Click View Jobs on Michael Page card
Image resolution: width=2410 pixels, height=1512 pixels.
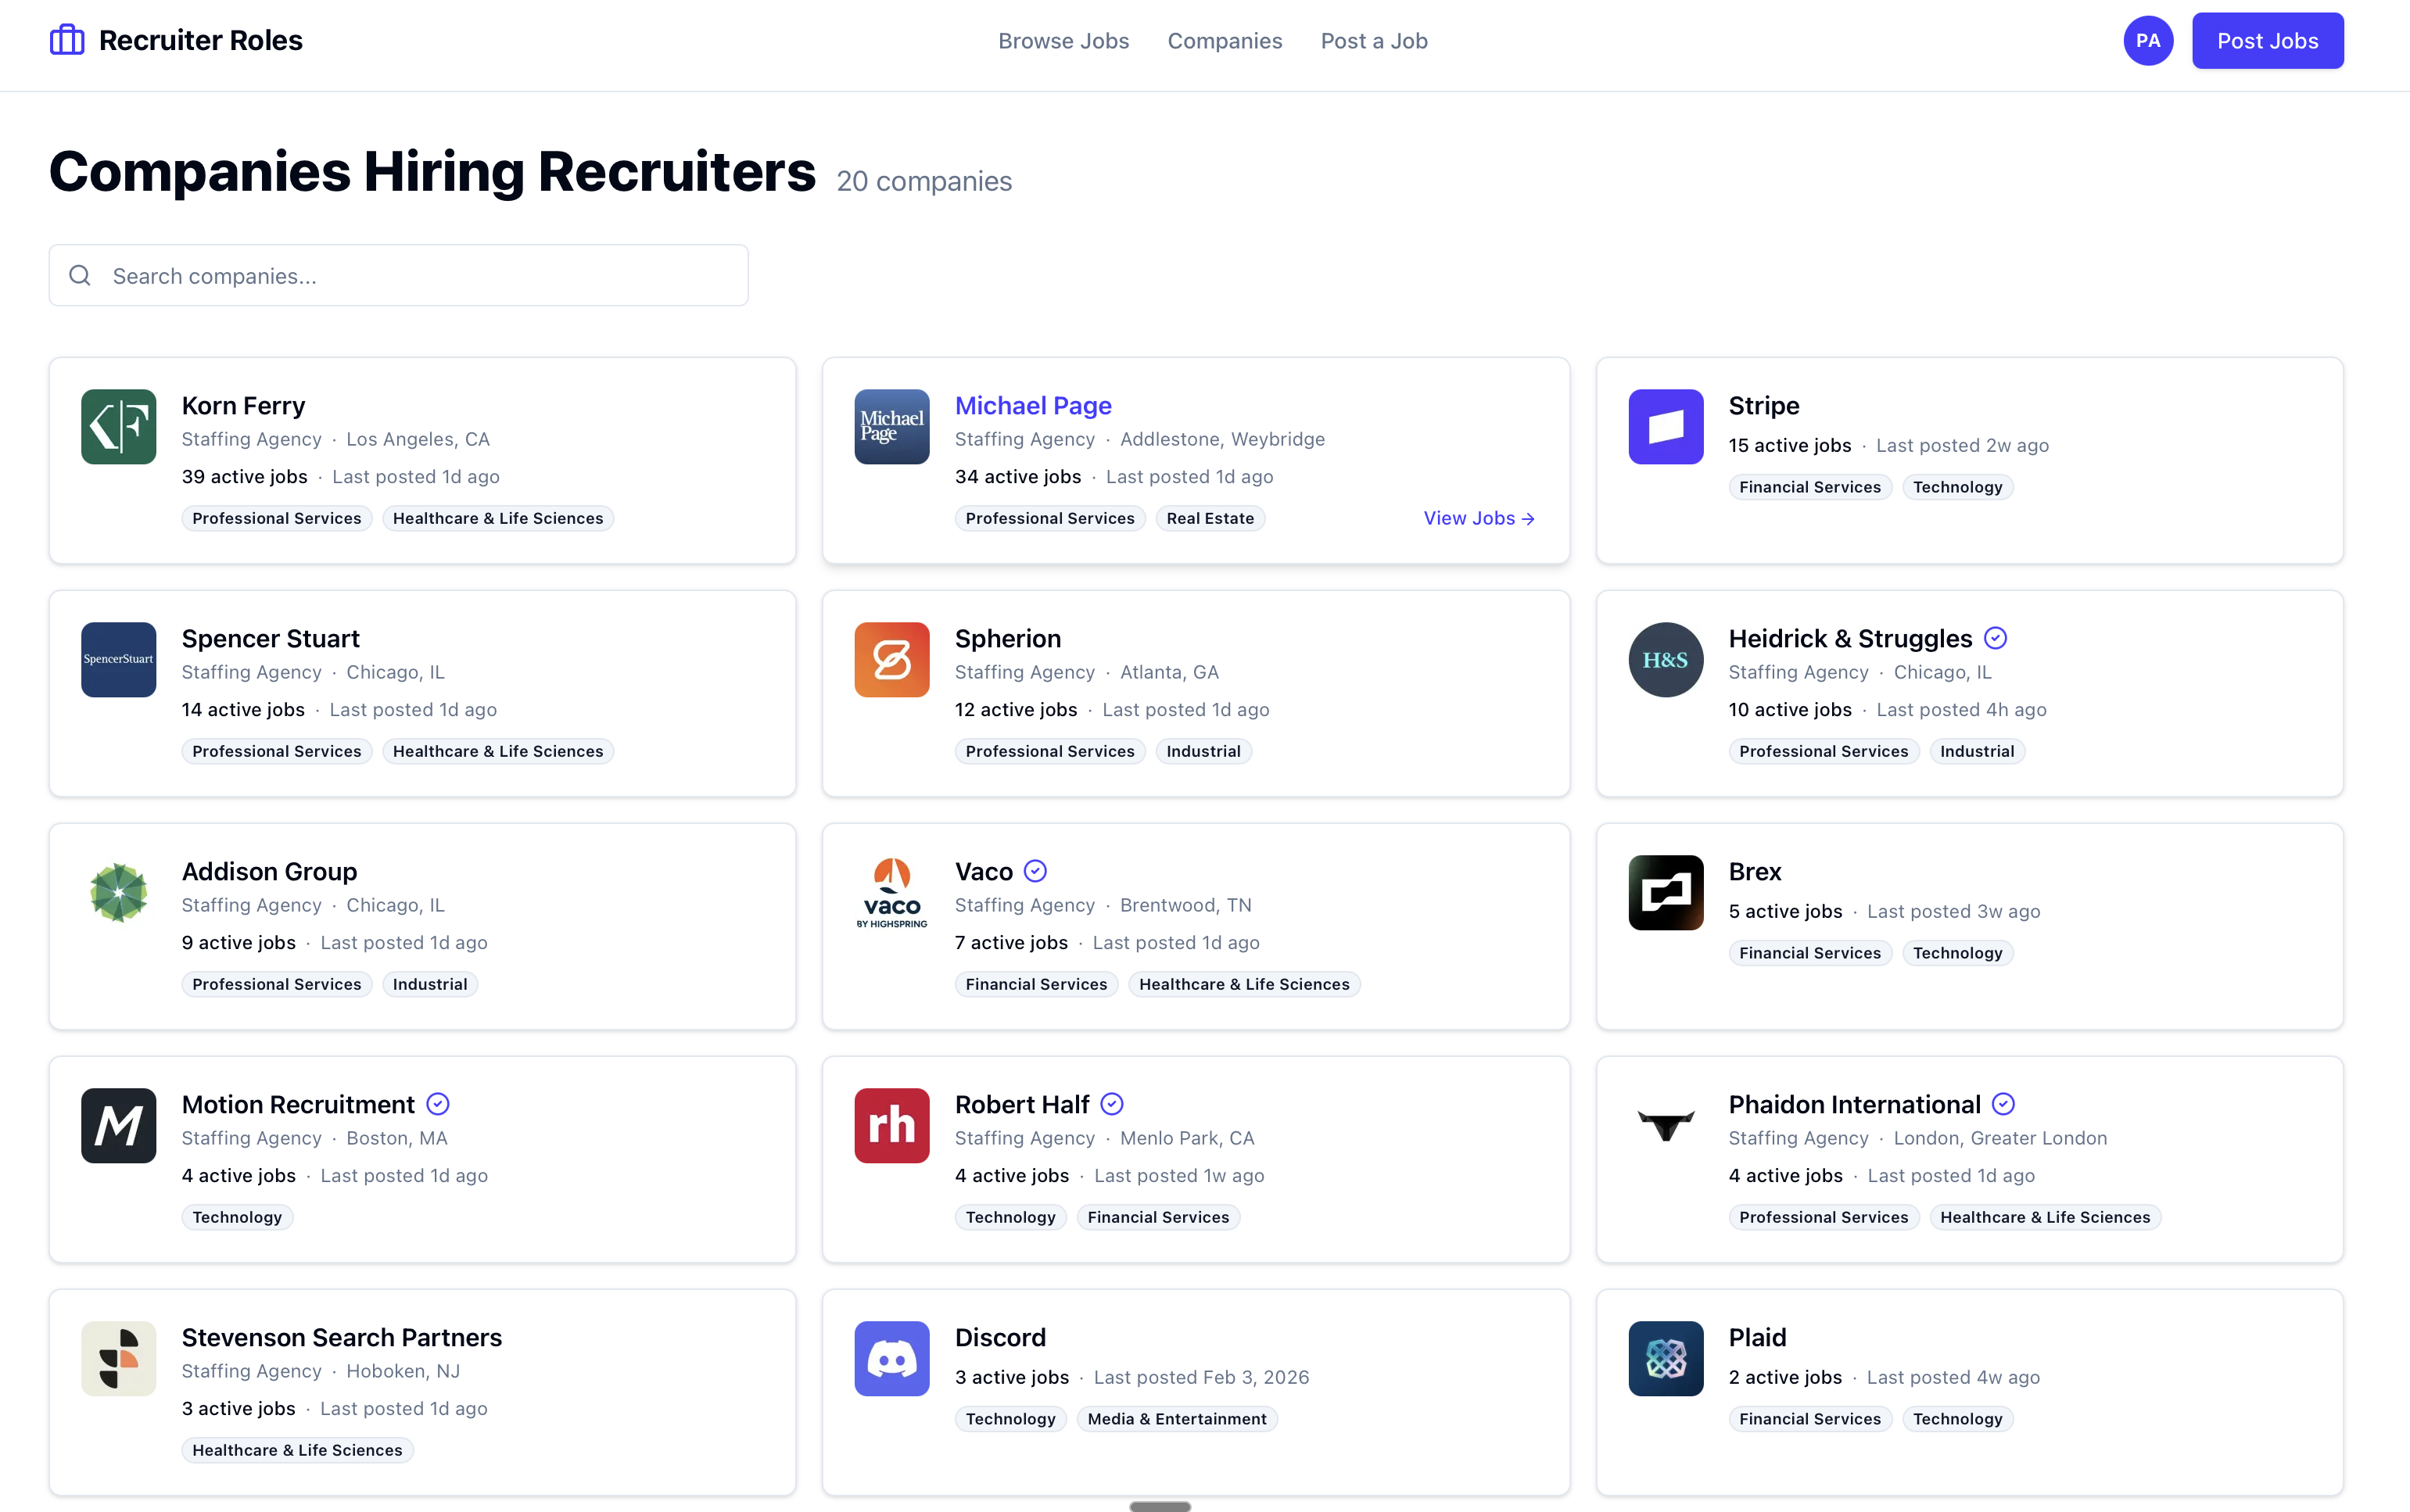1478,518
